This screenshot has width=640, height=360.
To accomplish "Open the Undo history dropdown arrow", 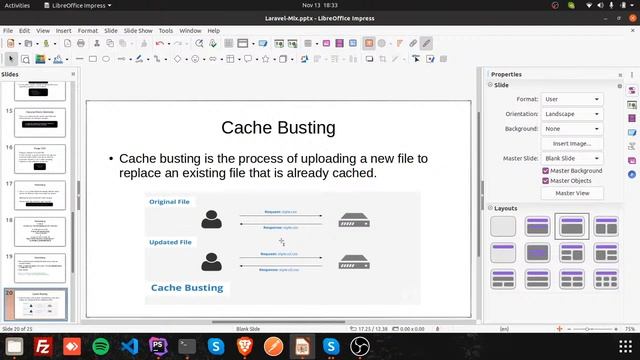I will point(169,44).
